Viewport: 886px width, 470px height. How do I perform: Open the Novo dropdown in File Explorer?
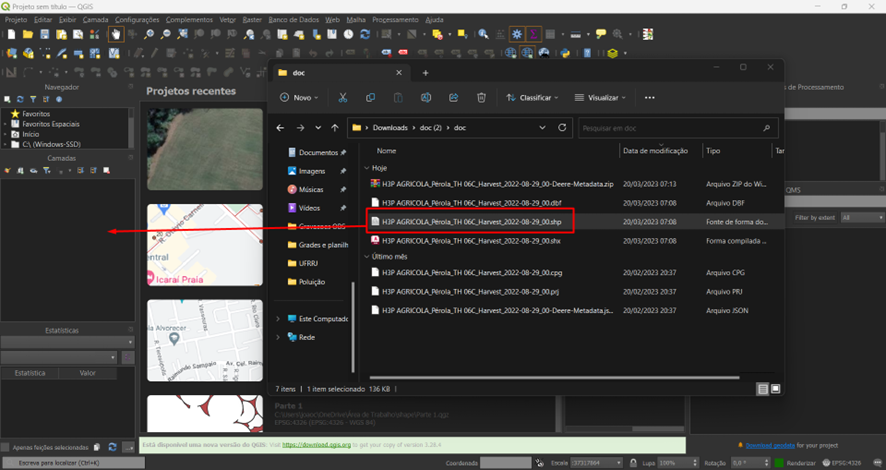pos(299,98)
